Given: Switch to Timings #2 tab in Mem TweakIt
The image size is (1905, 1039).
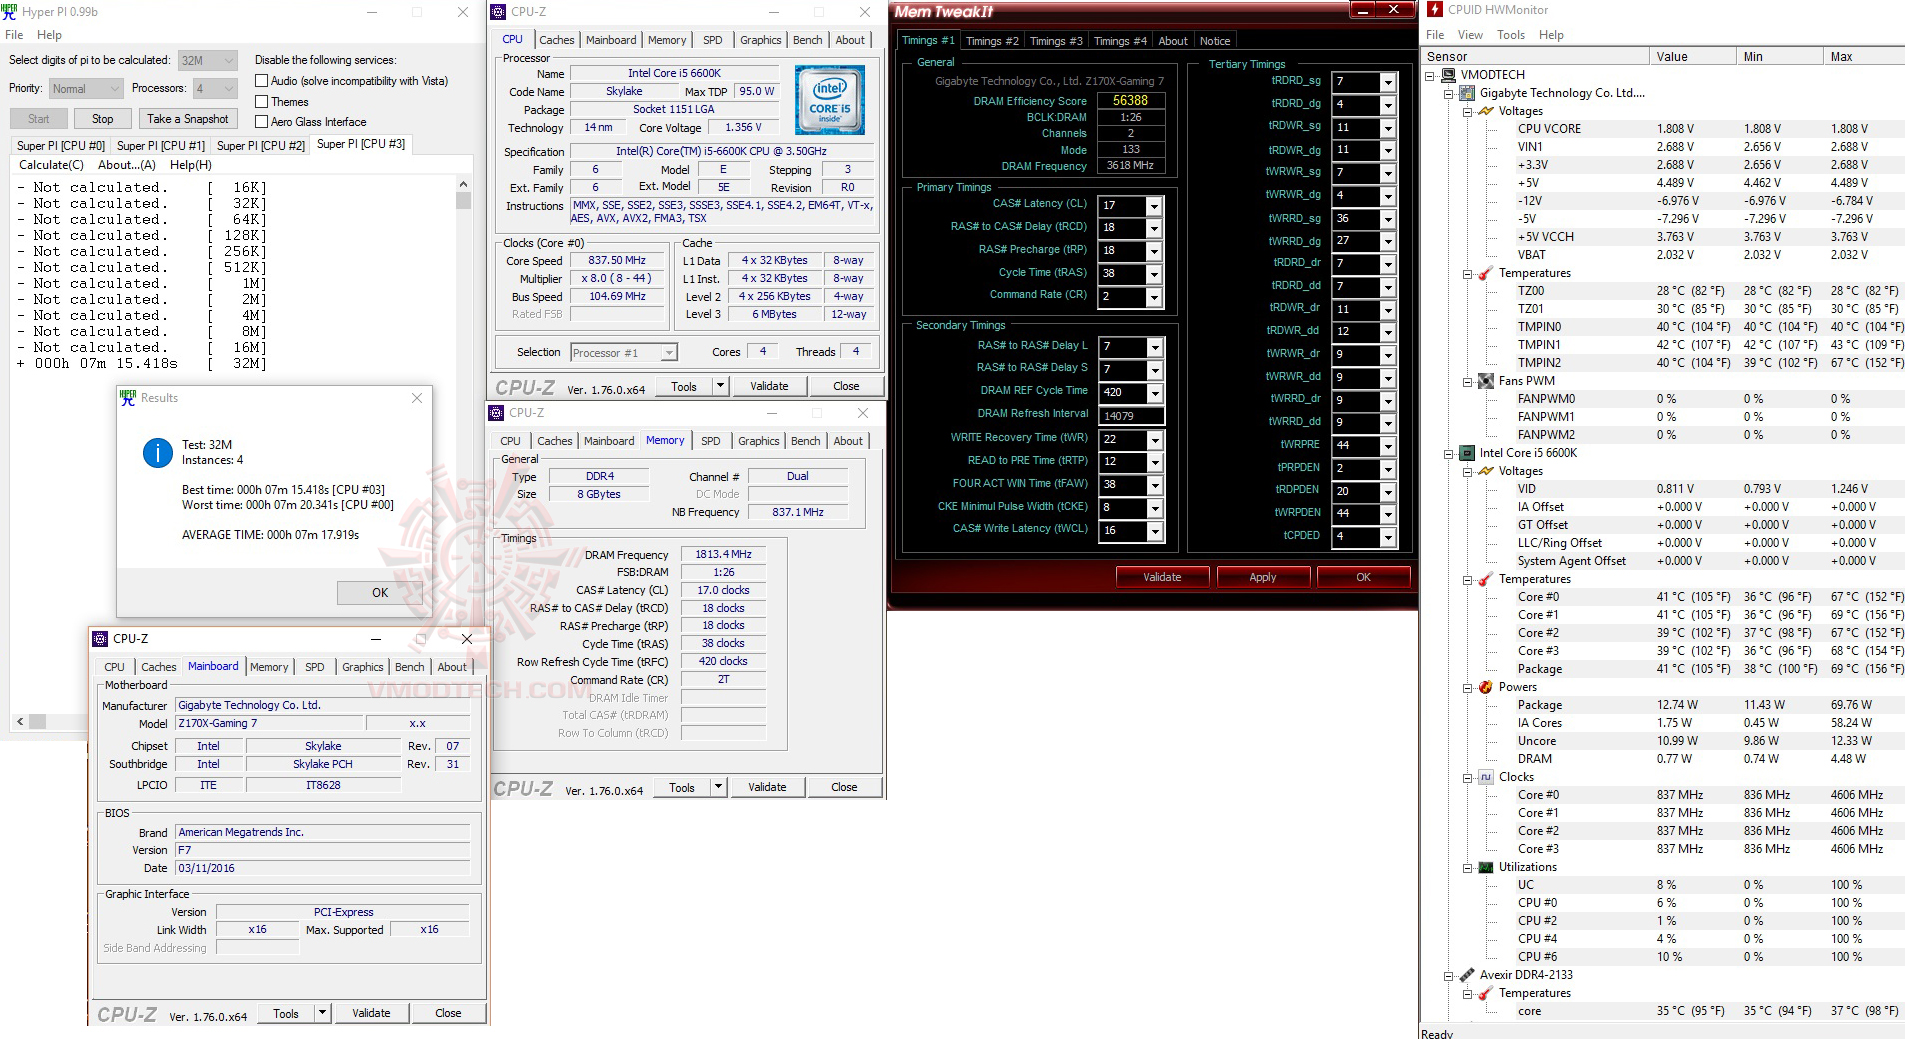Looking at the screenshot, I should click(992, 41).
